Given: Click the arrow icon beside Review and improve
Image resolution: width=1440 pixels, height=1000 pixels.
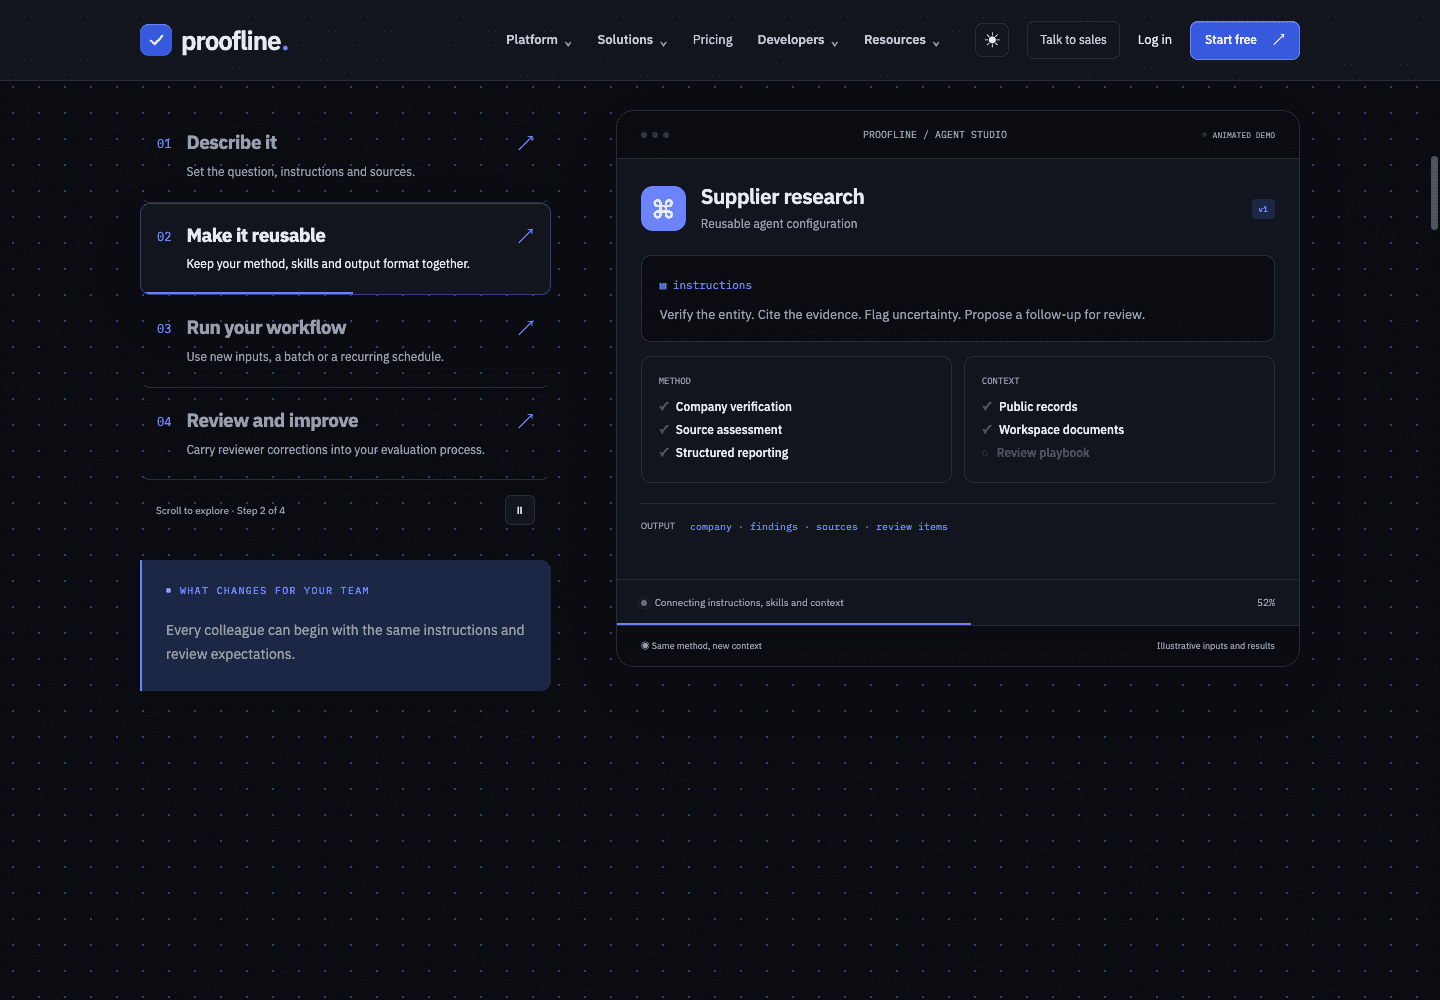Looking at the screenshot, I should 526,421.
